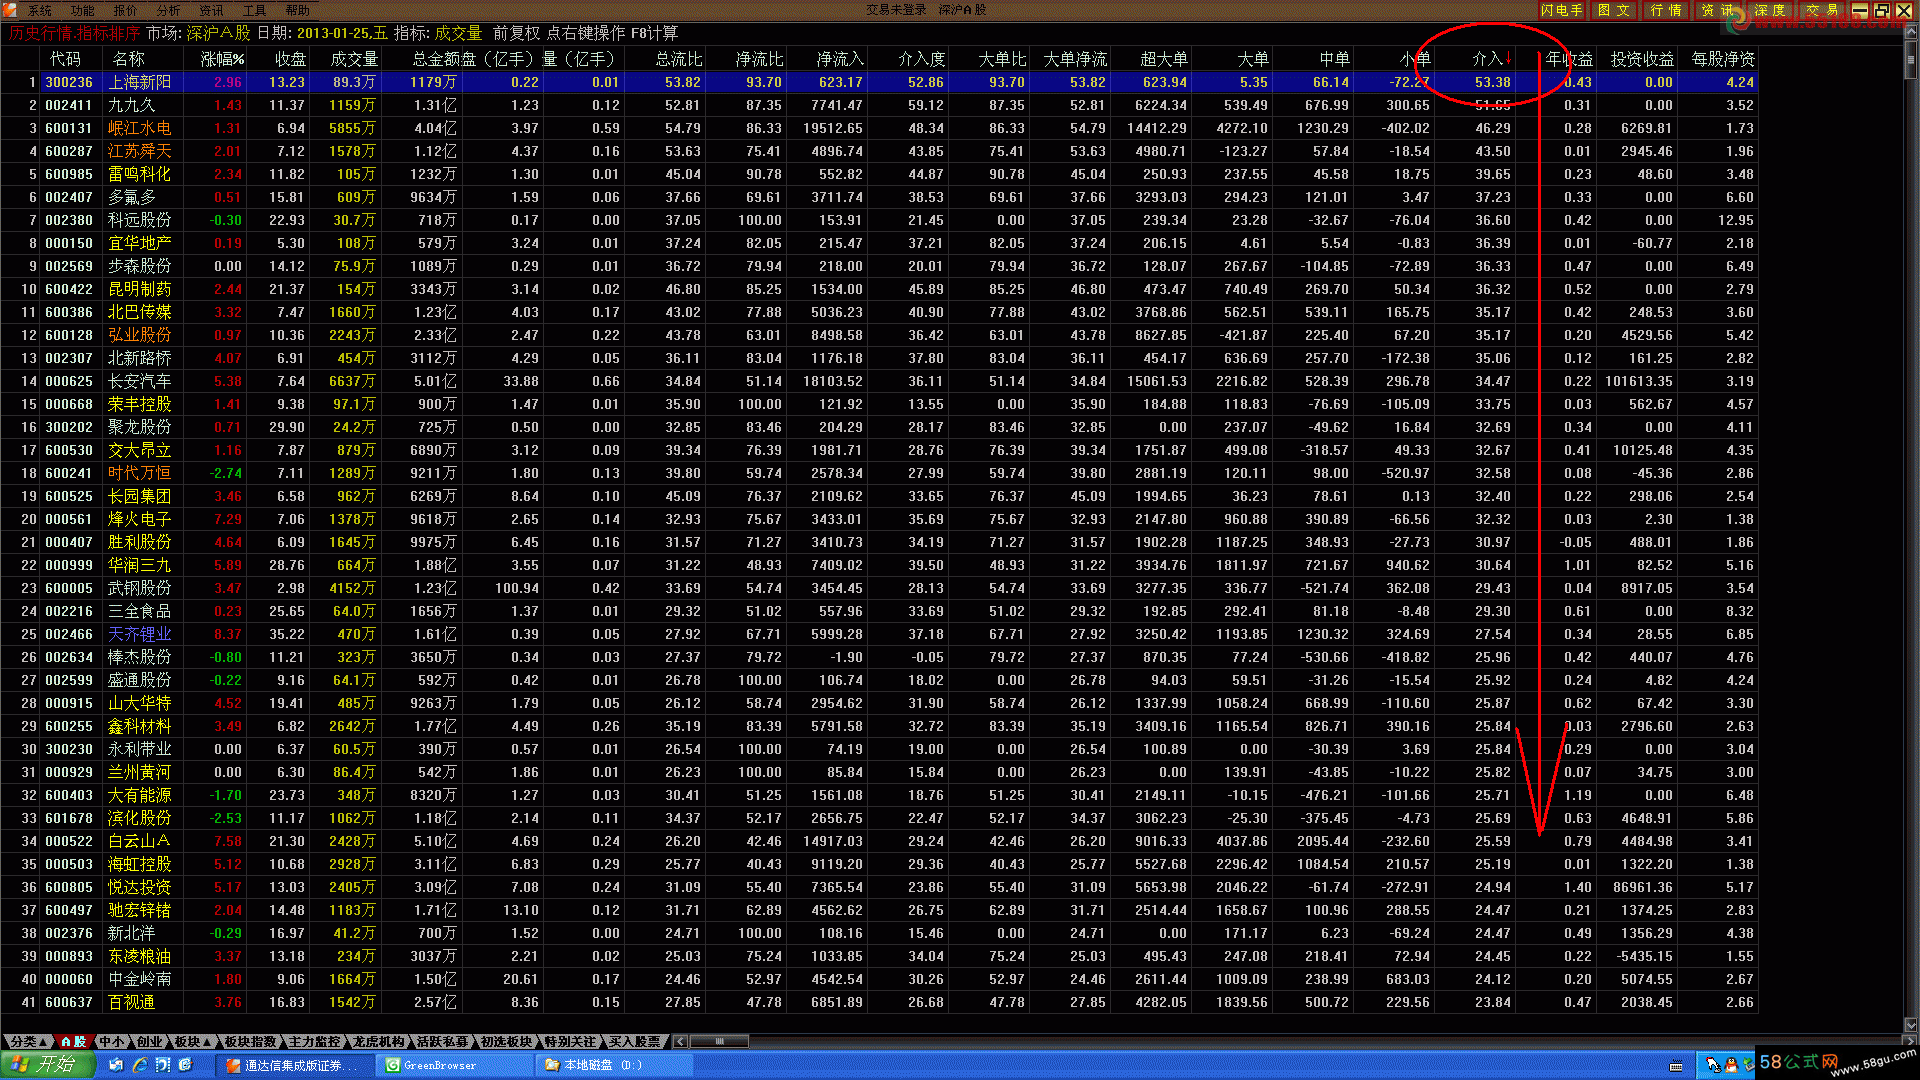Switch to GreenBrowser in the taskbar

[x=438, y=1065]
